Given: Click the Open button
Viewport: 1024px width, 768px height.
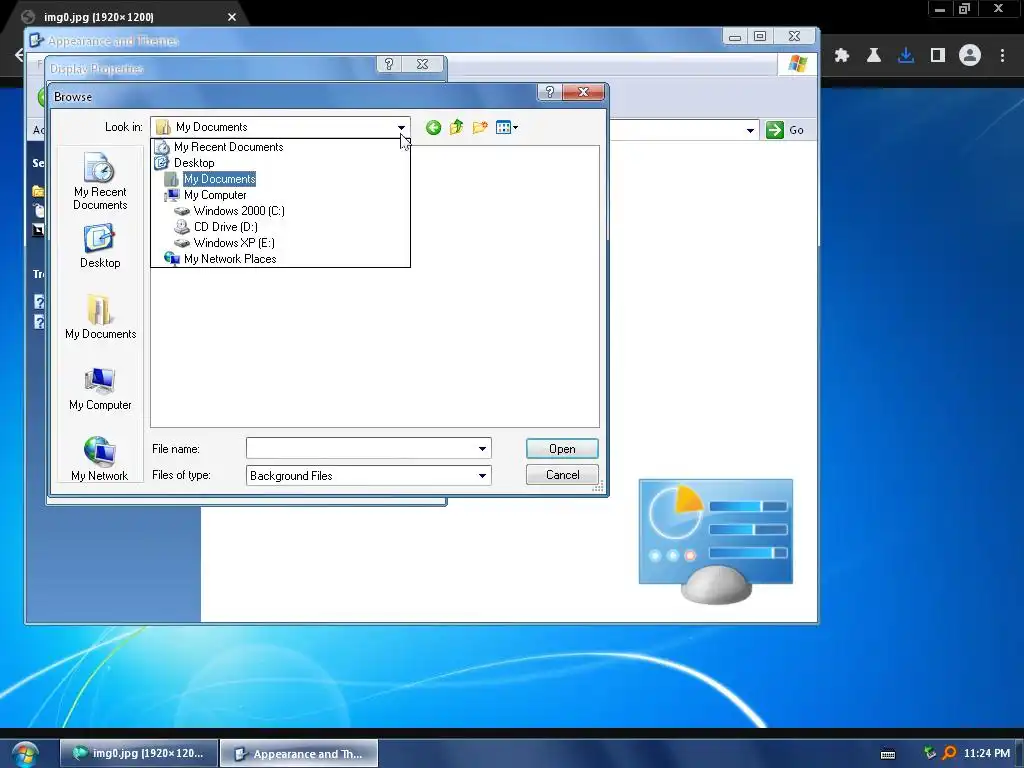Looking at the screenshot, I should [562, 449].
